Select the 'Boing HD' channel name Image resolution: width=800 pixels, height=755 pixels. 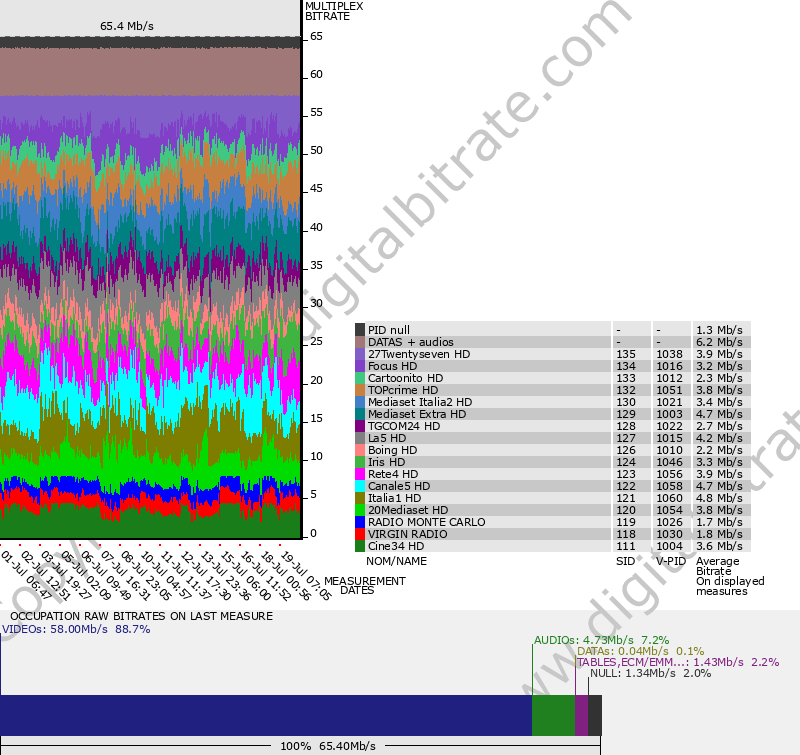392,450
